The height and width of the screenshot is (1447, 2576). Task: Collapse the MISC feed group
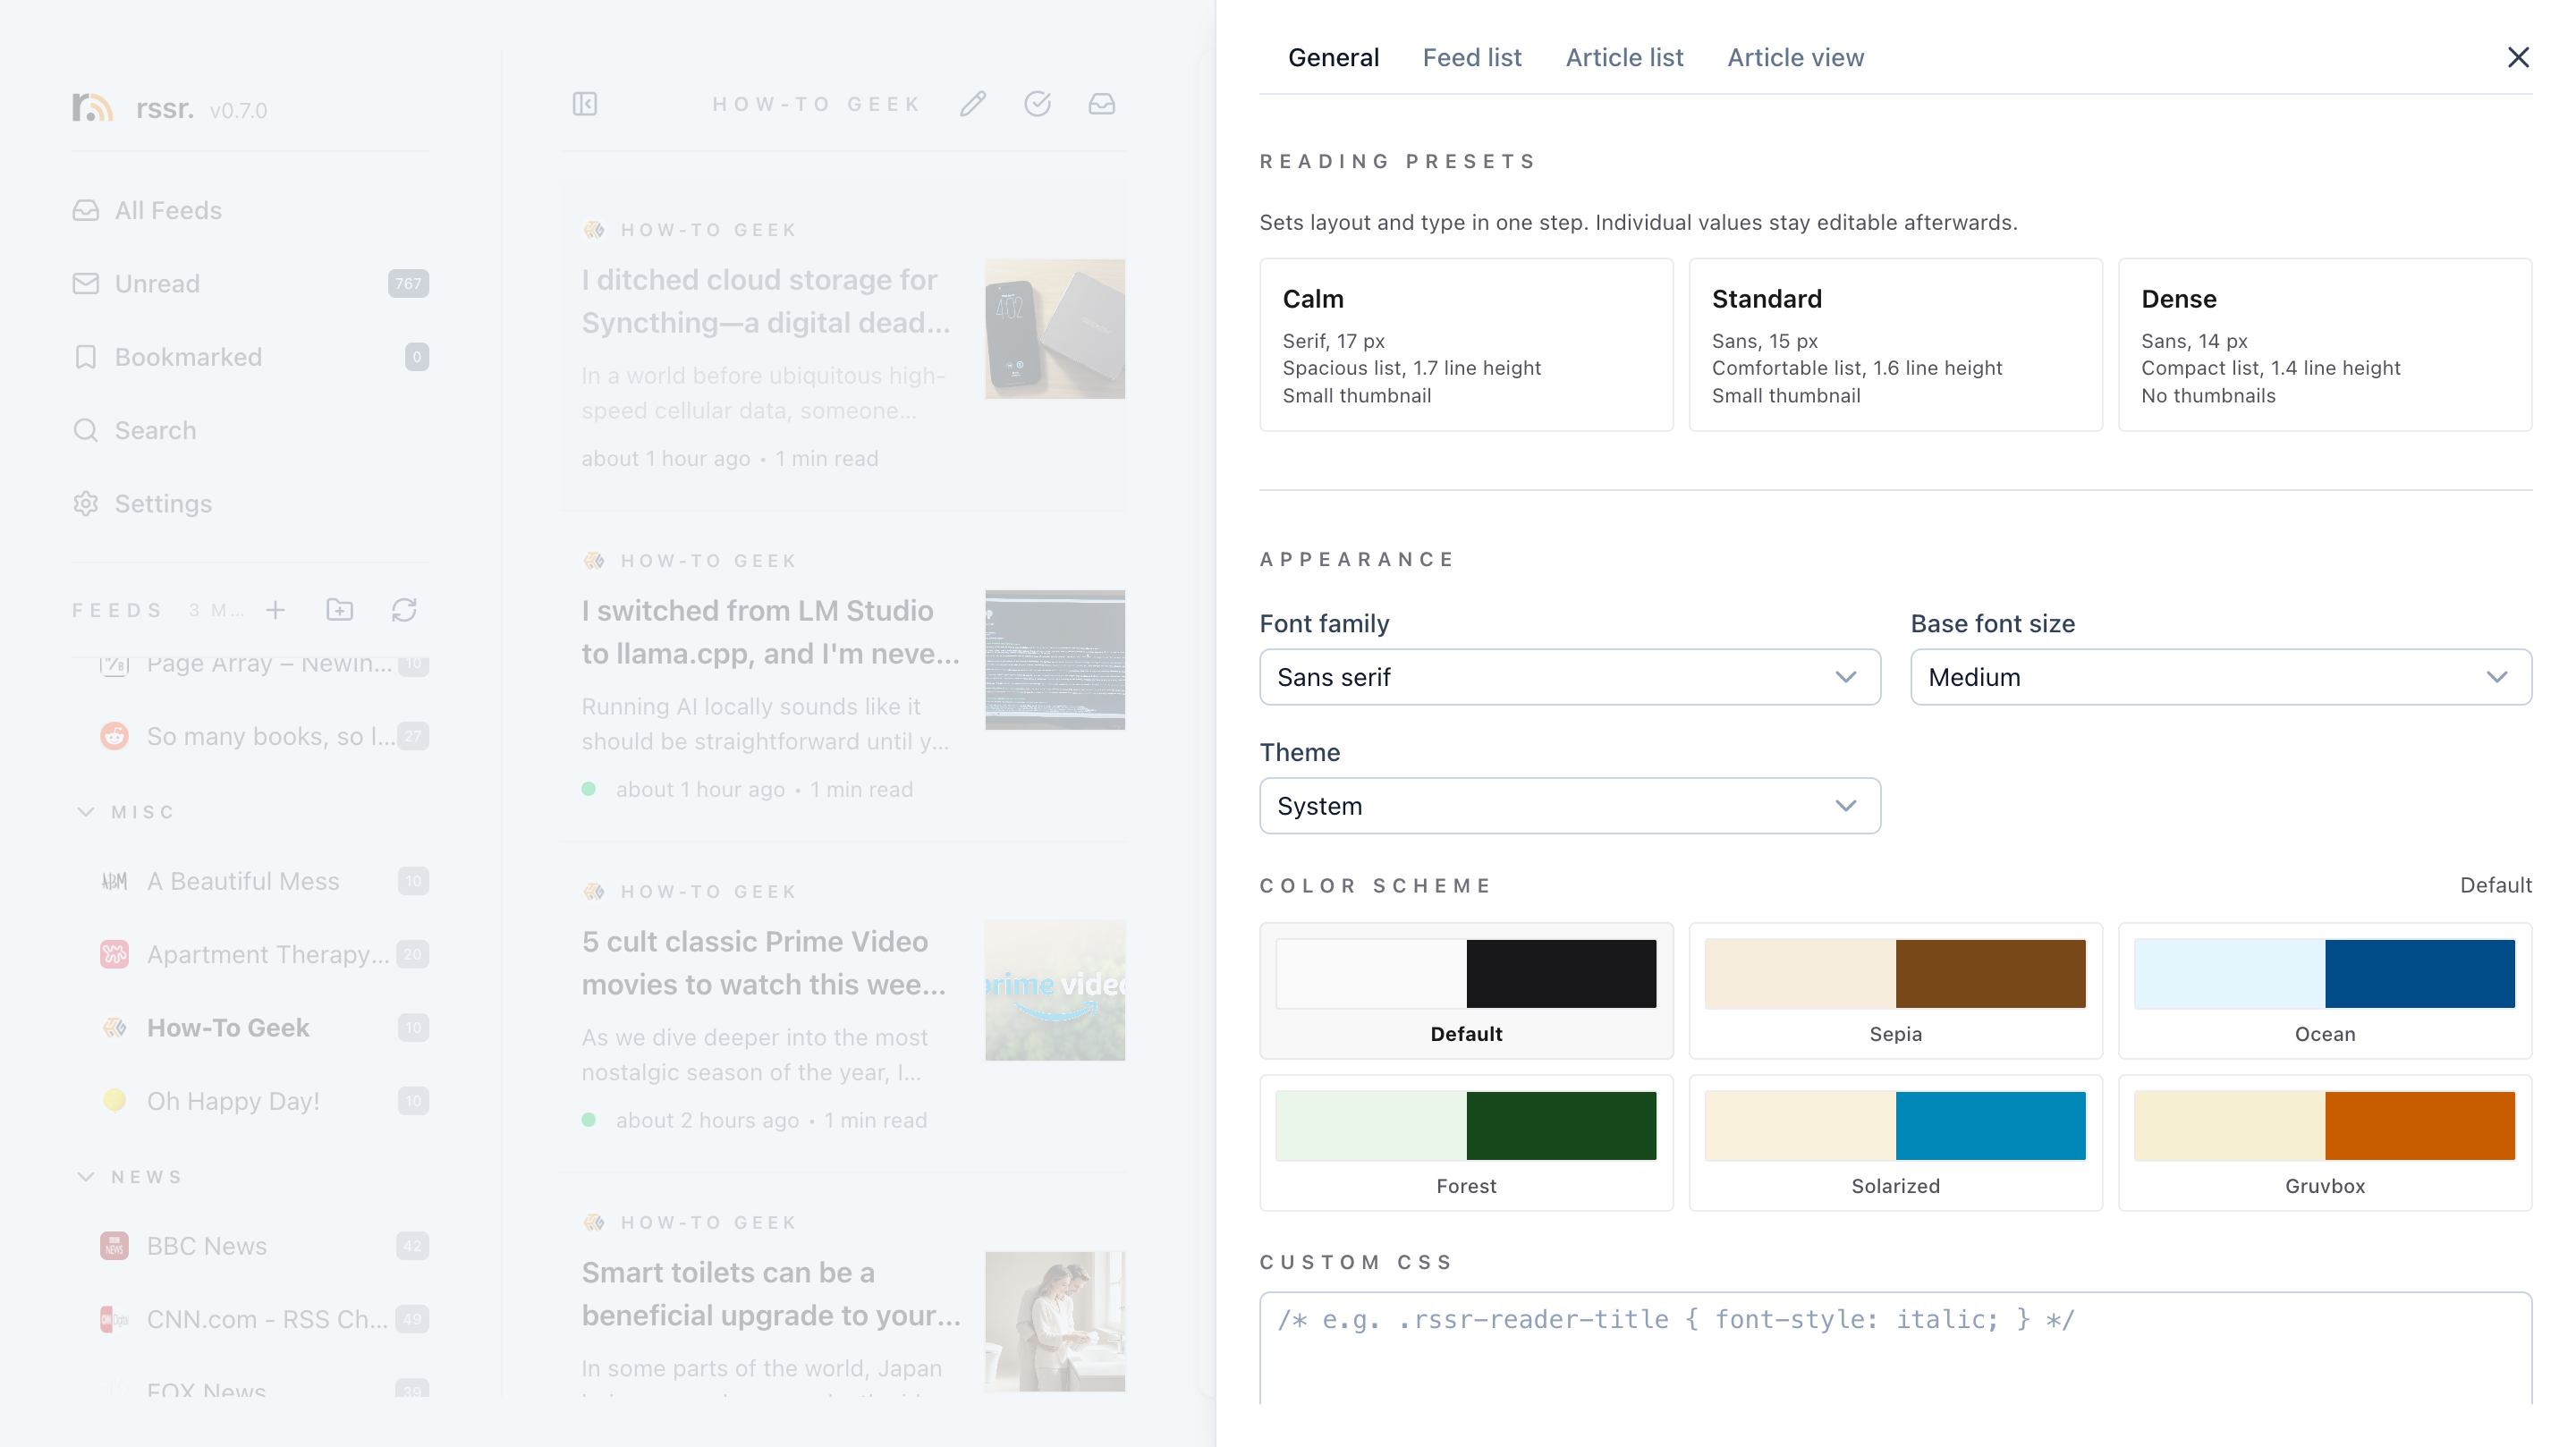(86, 812)
